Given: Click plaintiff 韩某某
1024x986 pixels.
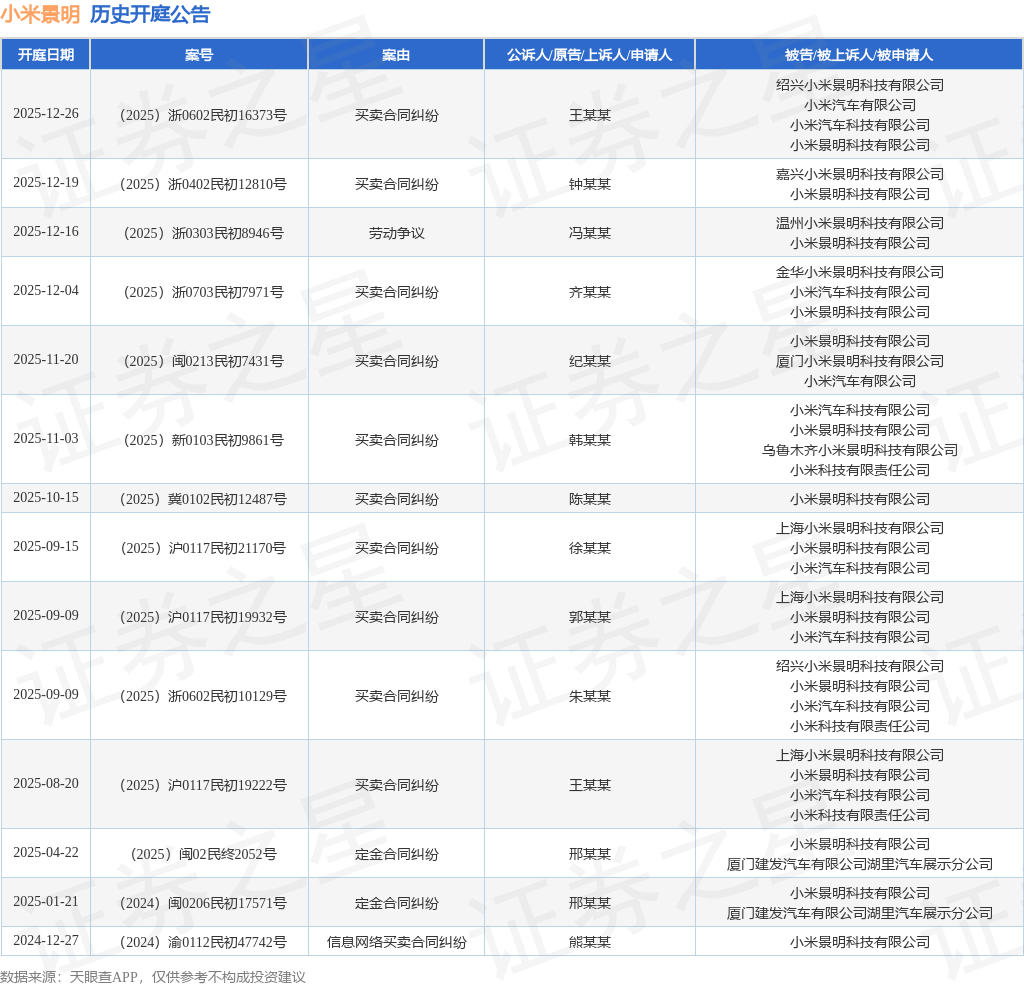Looking at the screenshot, I should [590, 440].
